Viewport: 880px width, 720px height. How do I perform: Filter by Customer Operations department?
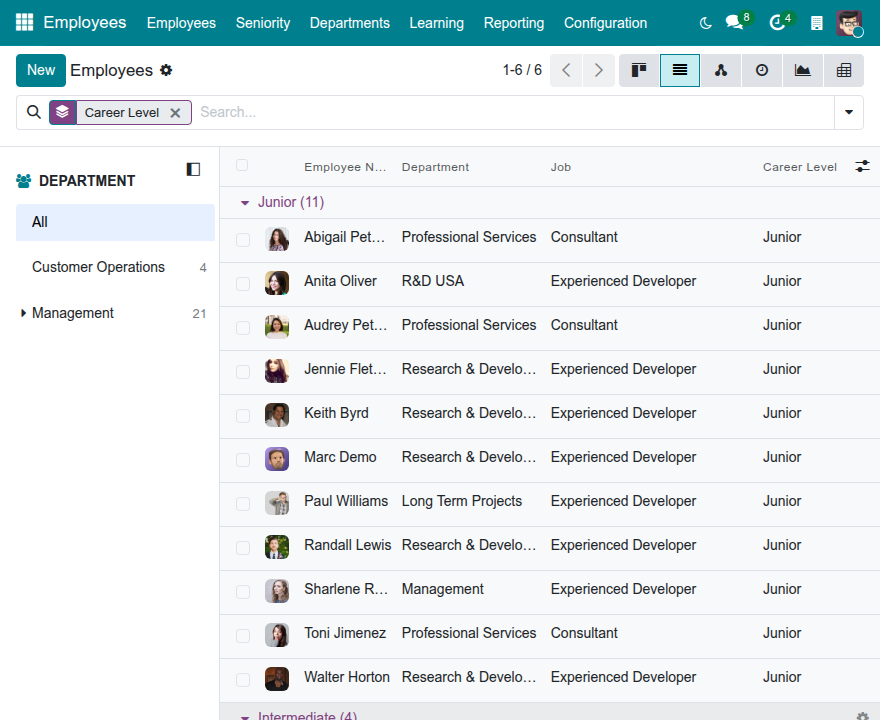[x=115, y=267]
